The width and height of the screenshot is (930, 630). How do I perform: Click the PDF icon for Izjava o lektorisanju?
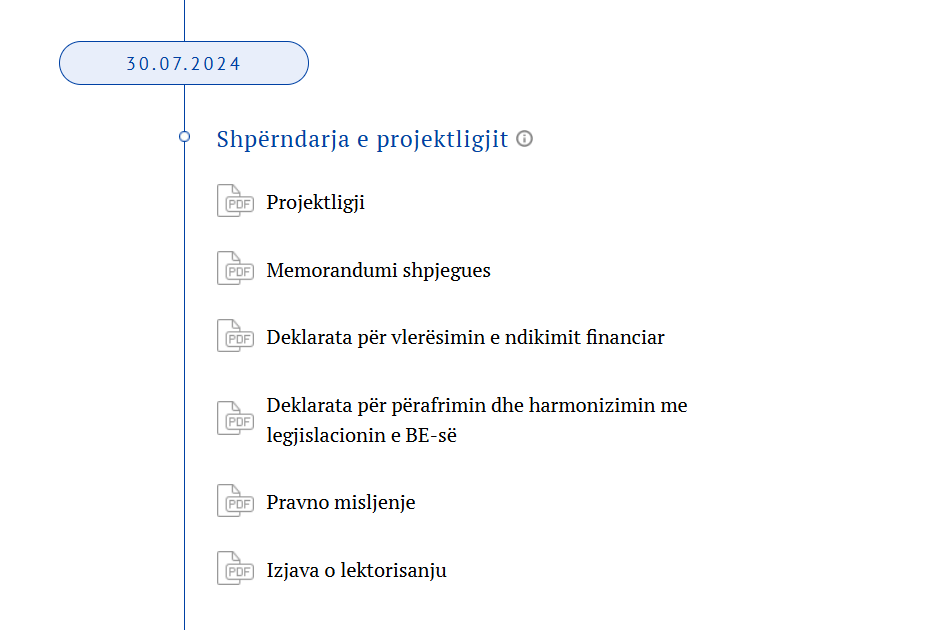[x=235, y=568]
